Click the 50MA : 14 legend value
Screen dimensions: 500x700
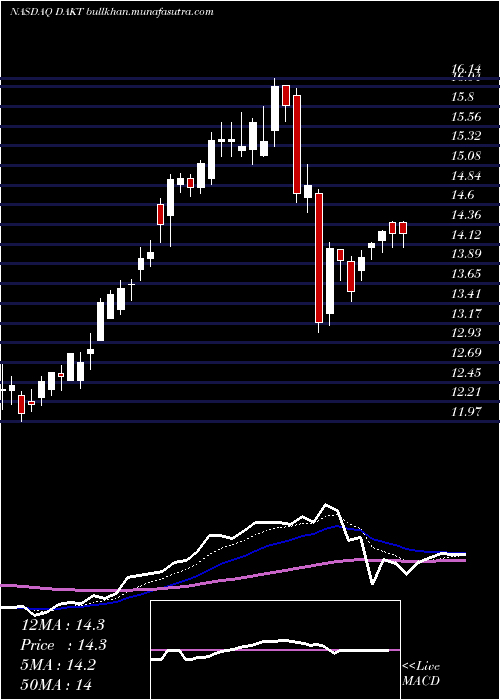56,684
